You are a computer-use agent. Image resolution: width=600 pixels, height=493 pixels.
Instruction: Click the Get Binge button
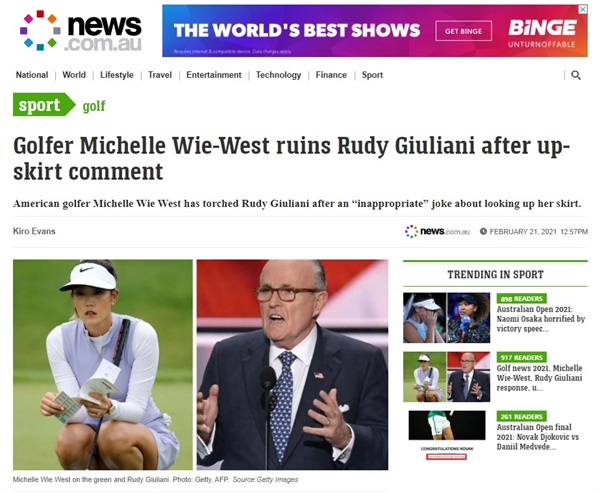pyautogui.click(x=463, y=31)
